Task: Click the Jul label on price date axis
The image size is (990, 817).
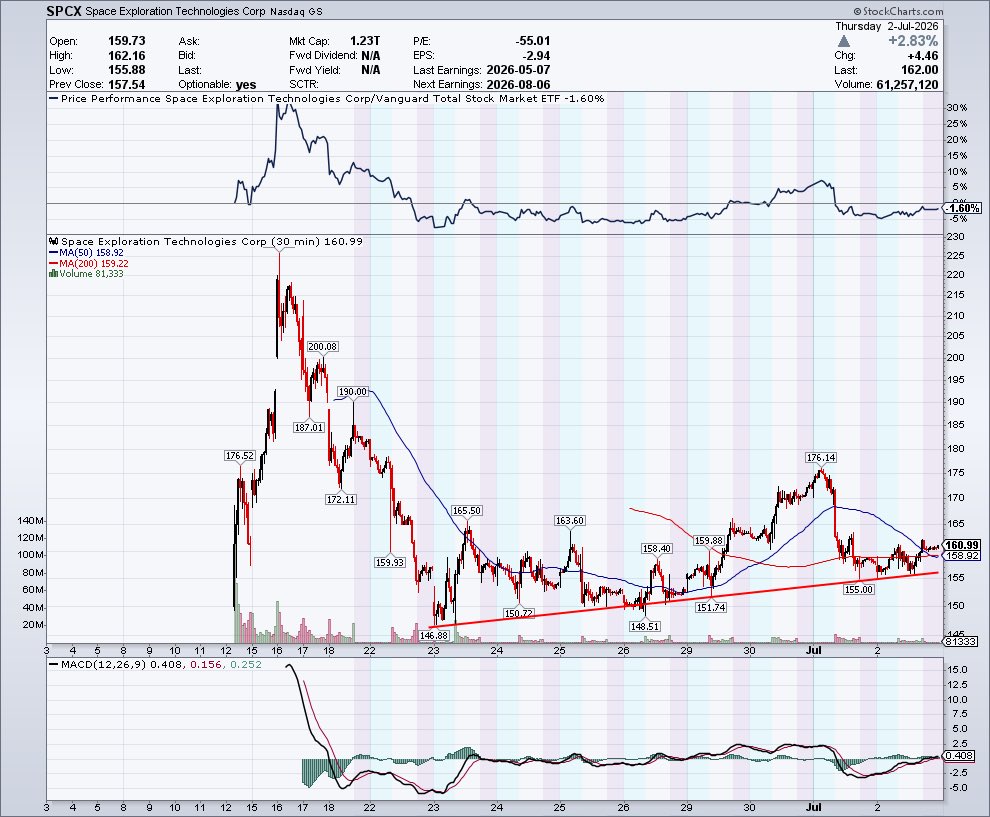Action: 814,650
